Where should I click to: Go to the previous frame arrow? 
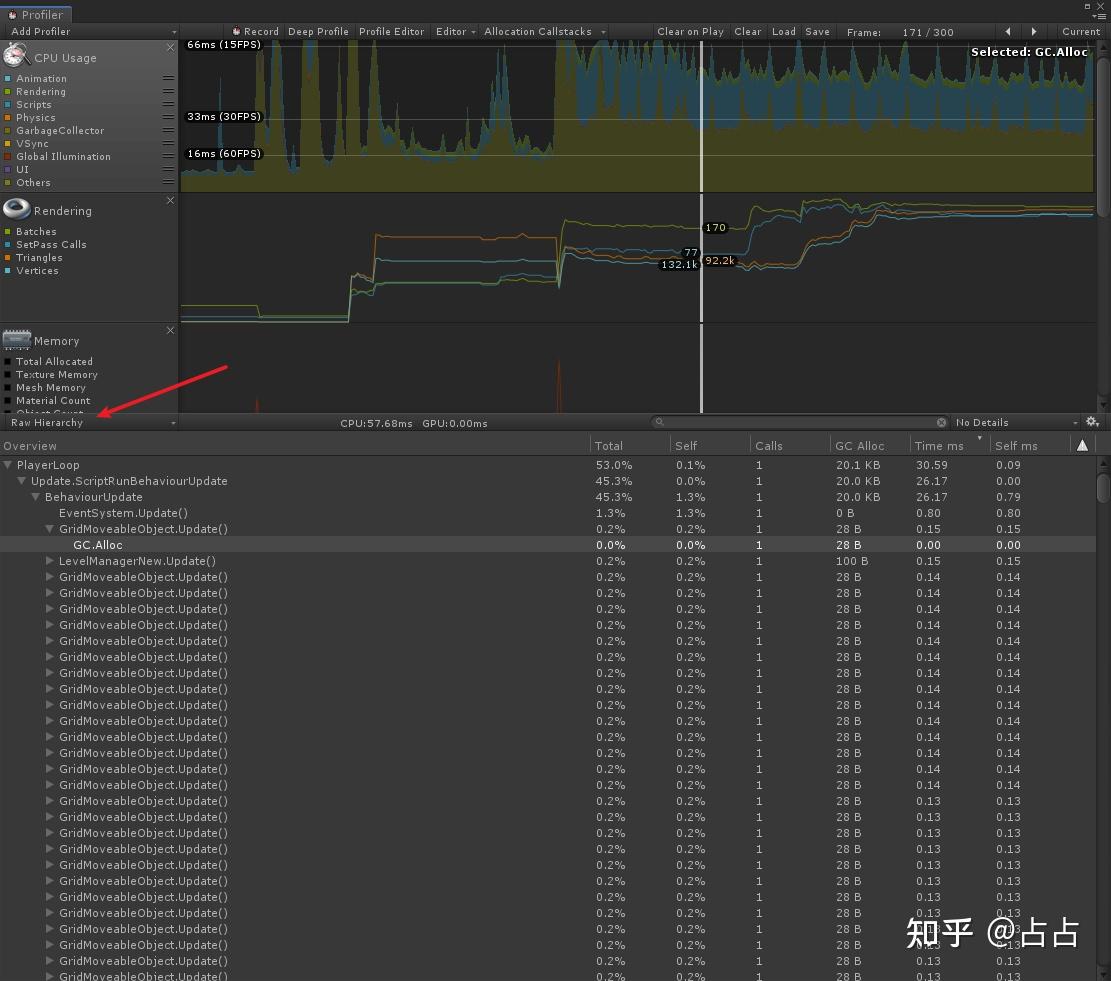[1007, 32]
